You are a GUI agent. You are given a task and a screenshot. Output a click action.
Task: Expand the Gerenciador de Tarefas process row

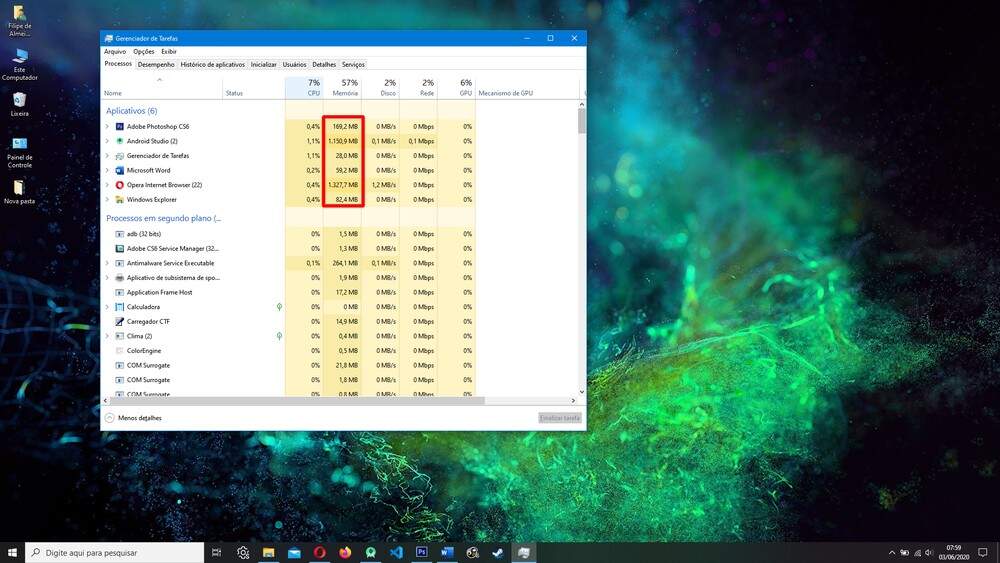pos(107,156)
